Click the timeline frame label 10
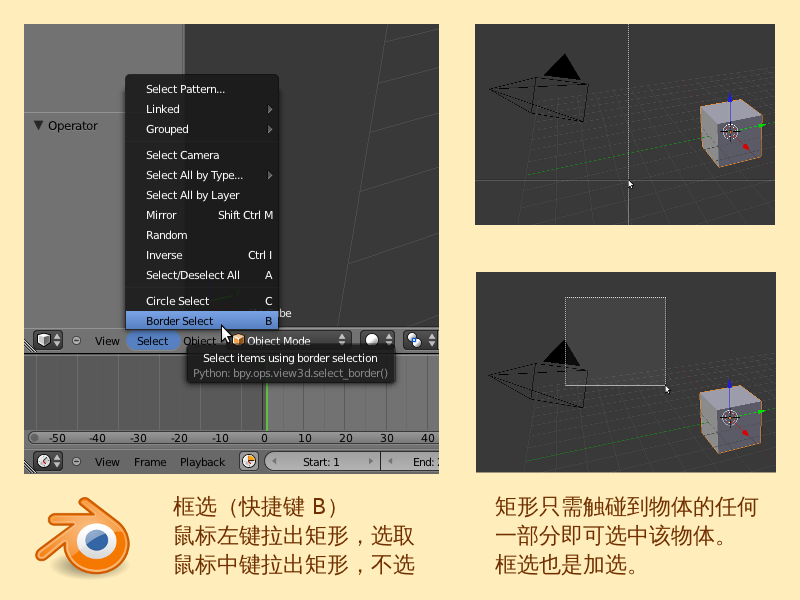Viewport: 800px width, 600px height. coord(305,438)
